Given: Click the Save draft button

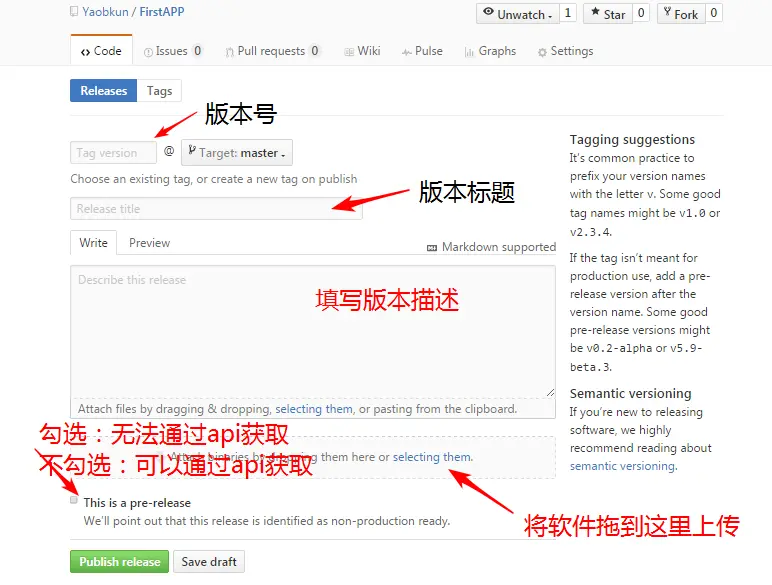Looking at the screenshot, I should point(209,561).
